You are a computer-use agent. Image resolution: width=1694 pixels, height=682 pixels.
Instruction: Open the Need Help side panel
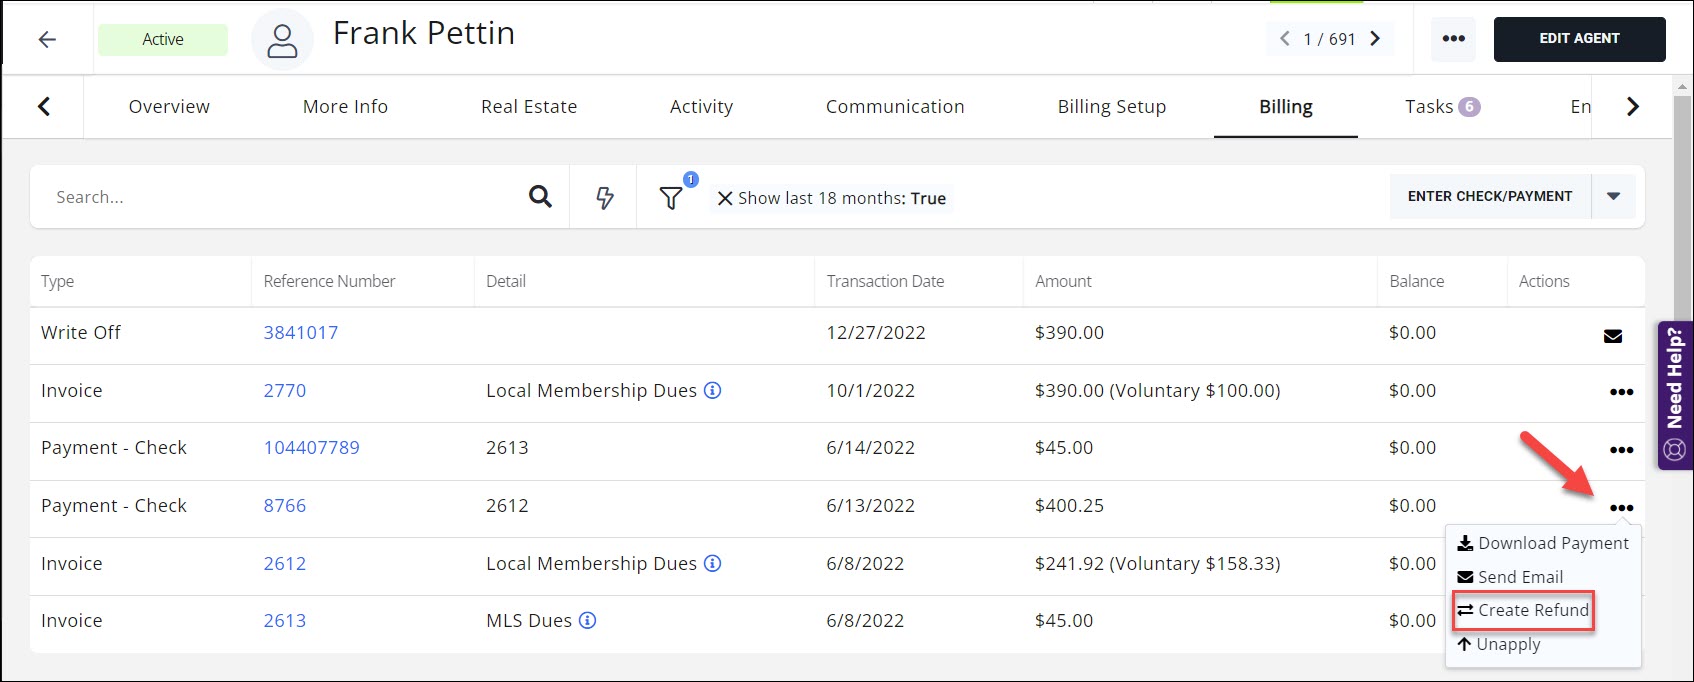[1674, 395]
